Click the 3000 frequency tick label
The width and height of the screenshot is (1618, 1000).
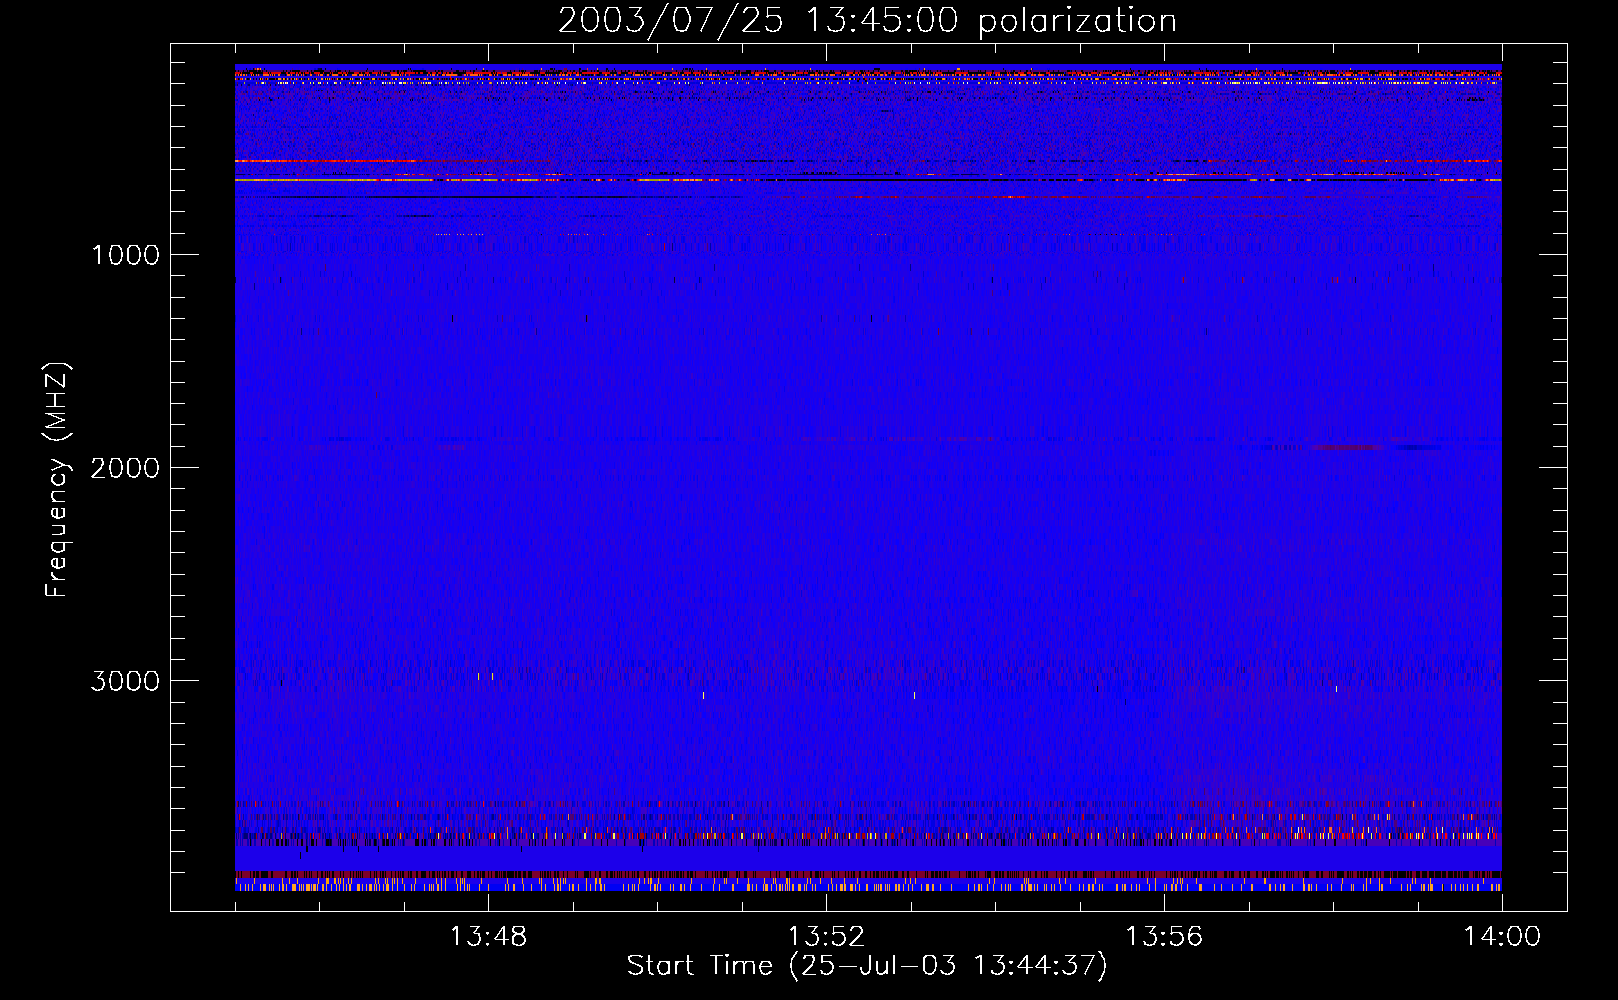125,681
